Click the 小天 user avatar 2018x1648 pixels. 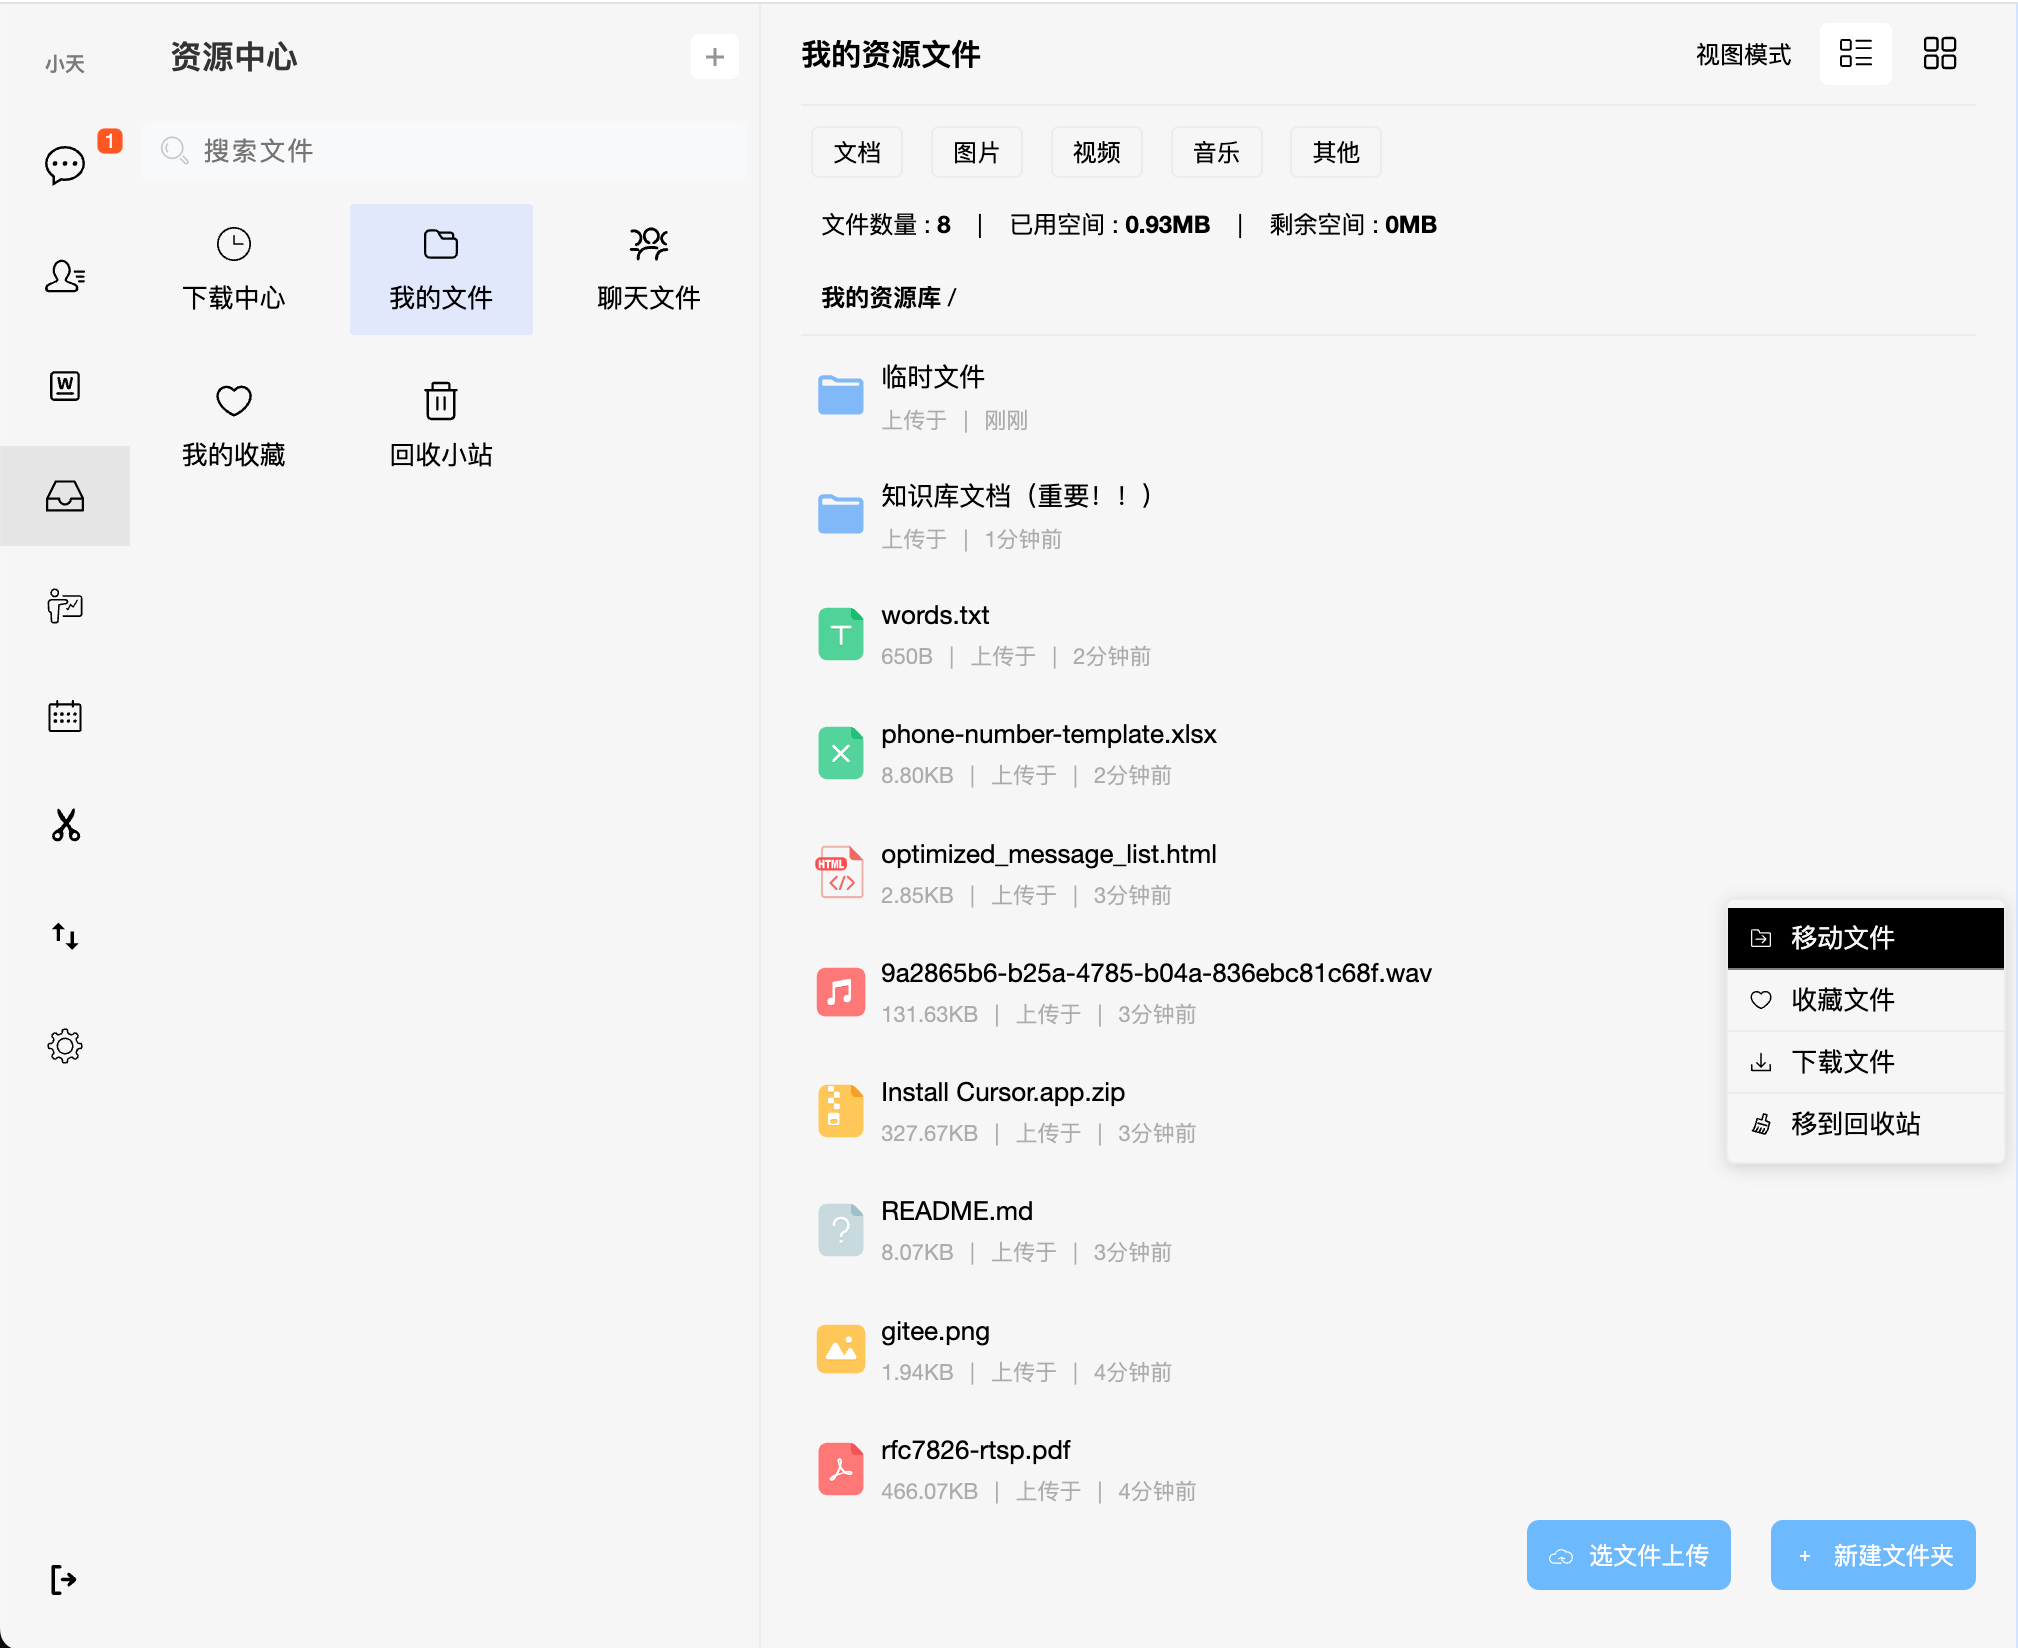(65, 64)
